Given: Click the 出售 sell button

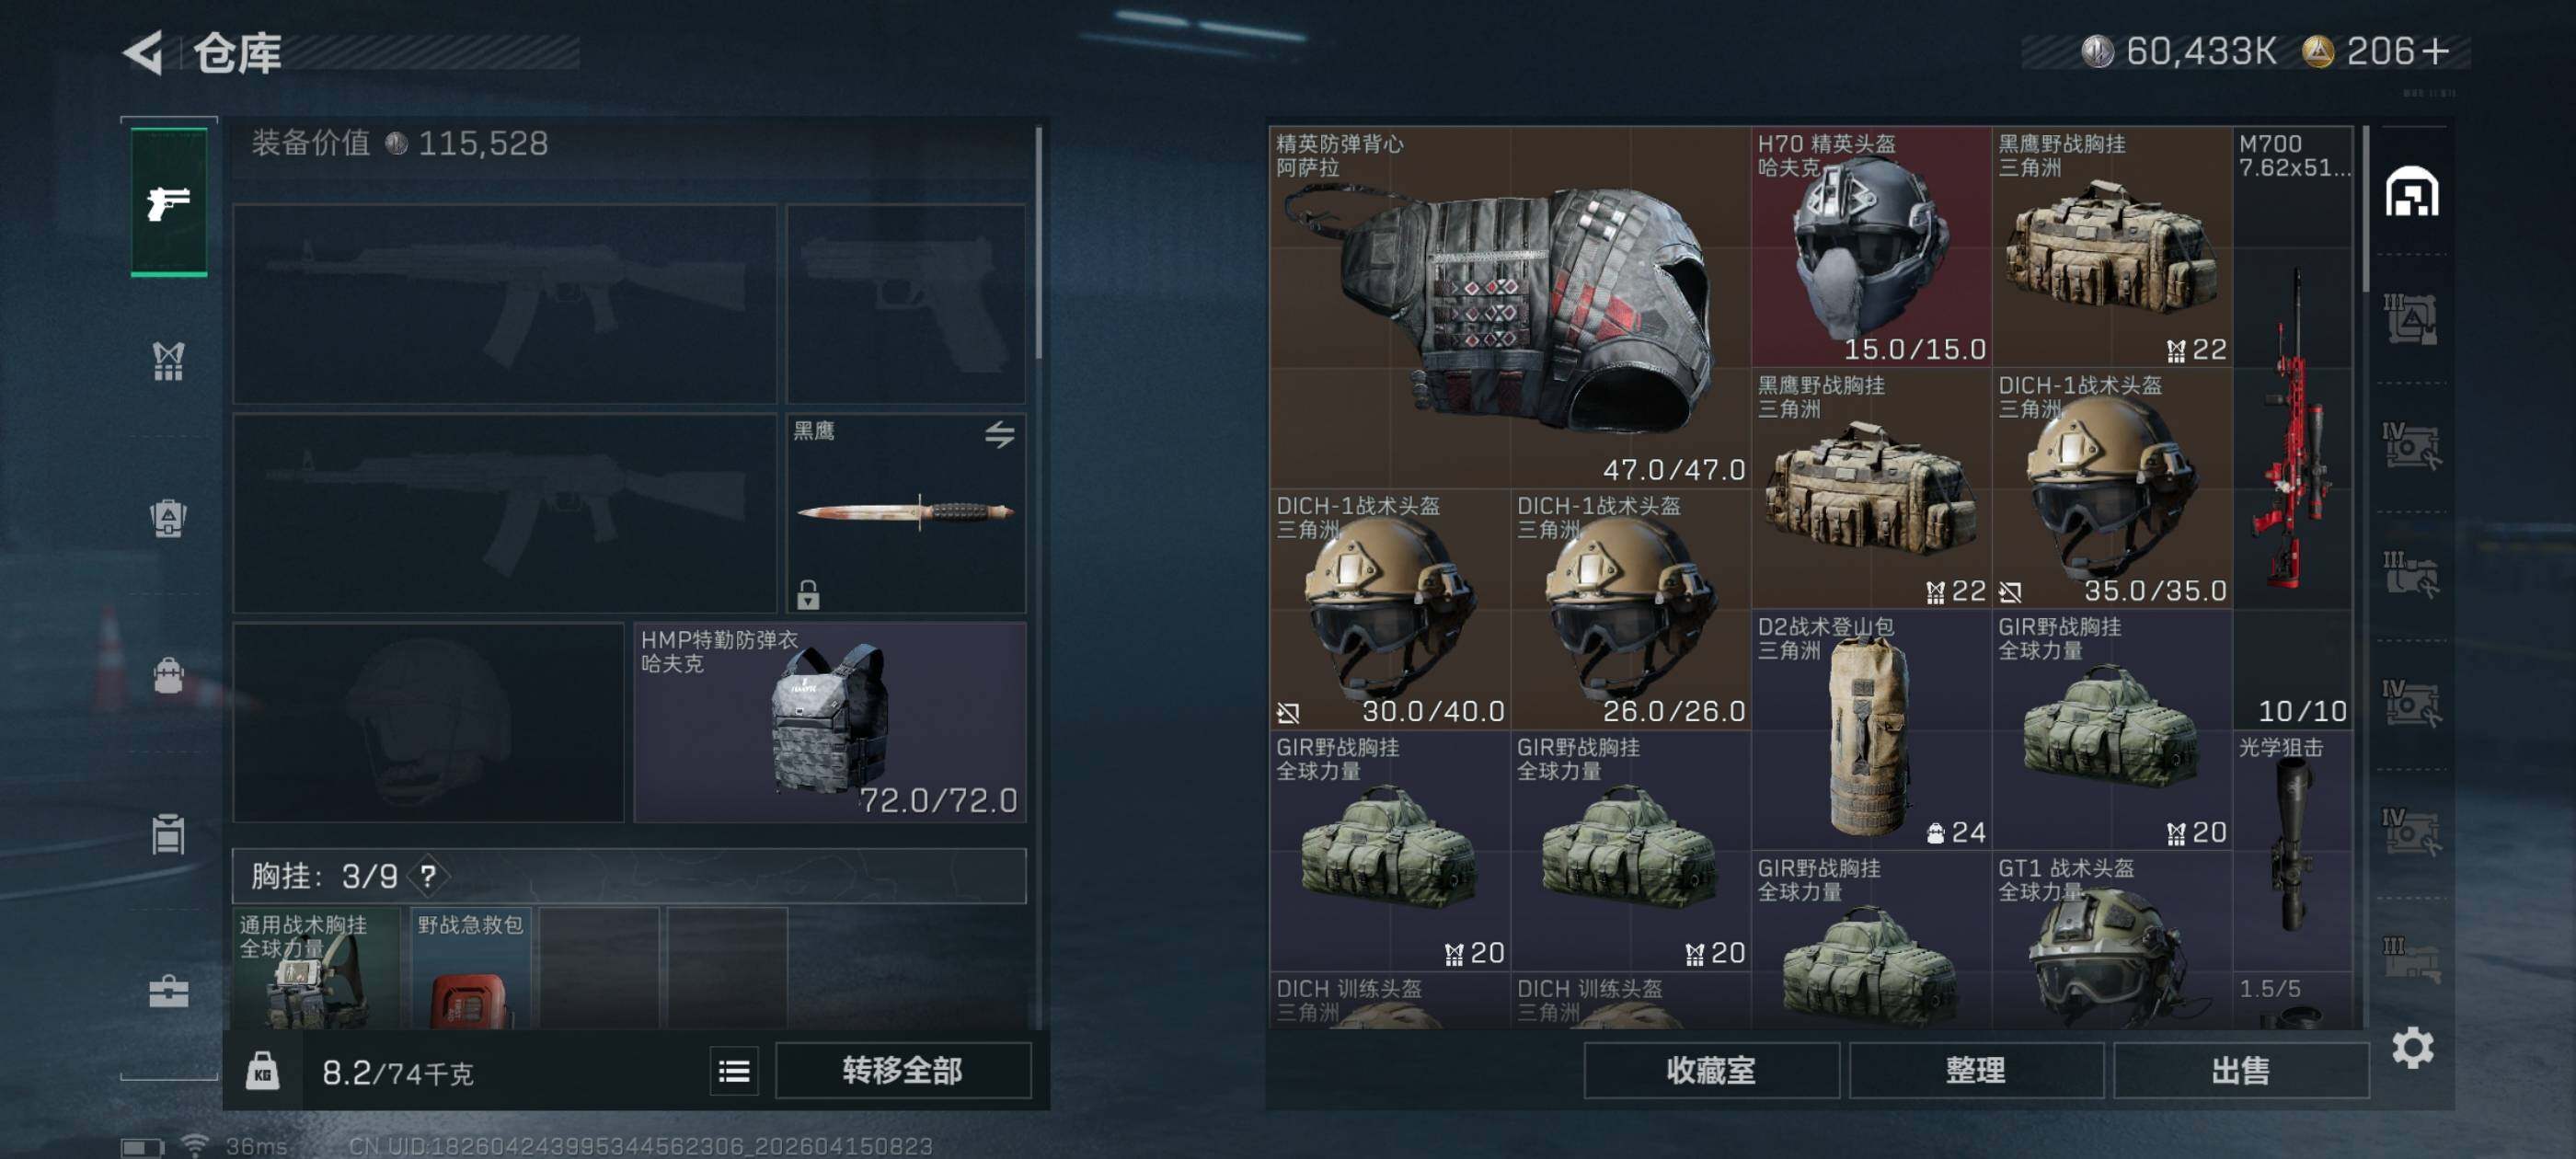Looking at the screenshot, I should 2241,1071.
